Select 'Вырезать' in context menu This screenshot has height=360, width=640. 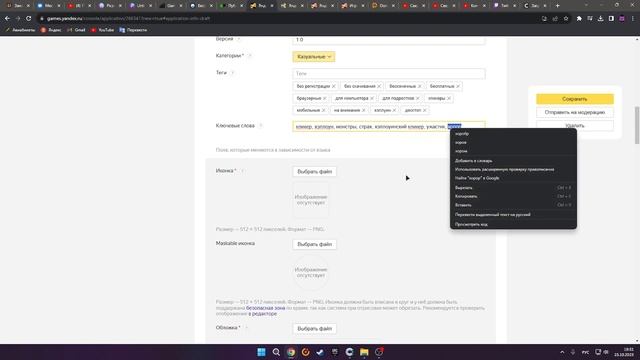(x=513, y=188)
